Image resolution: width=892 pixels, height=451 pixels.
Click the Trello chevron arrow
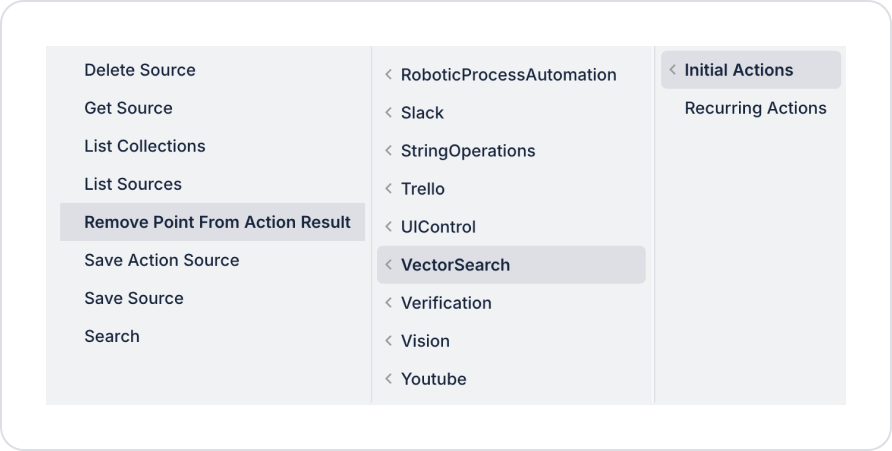click(x=388, y=189)
